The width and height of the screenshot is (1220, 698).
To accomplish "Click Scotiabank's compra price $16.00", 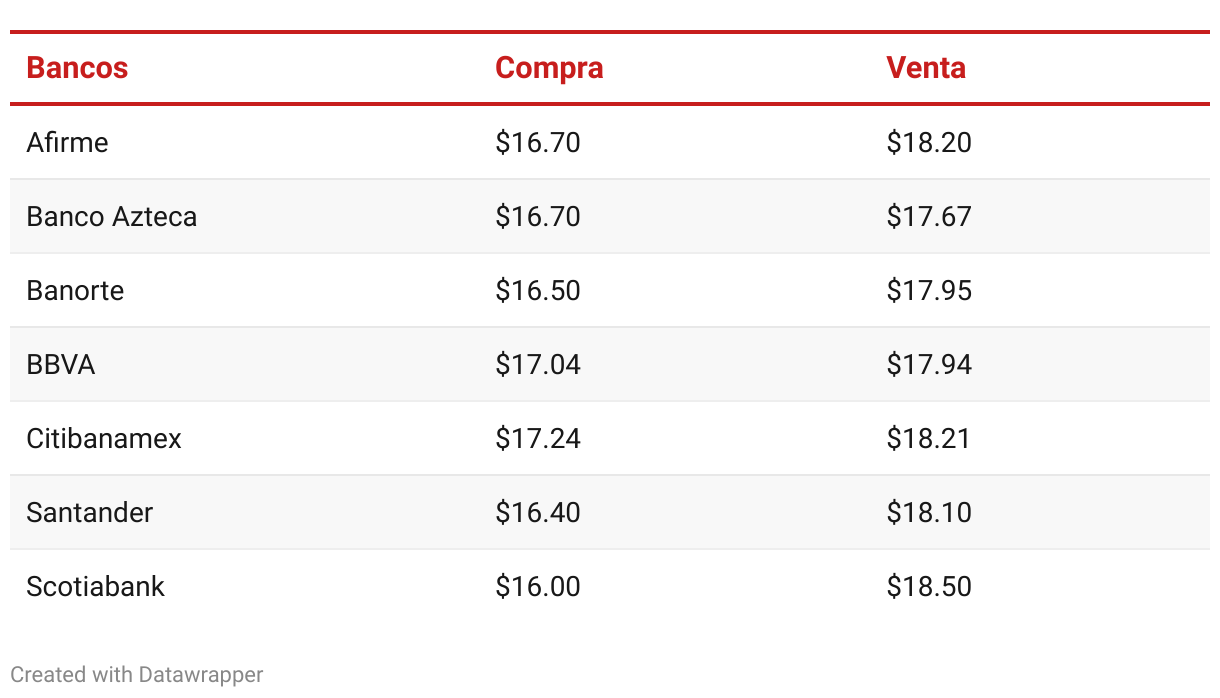I will click(x=538, y=586).
